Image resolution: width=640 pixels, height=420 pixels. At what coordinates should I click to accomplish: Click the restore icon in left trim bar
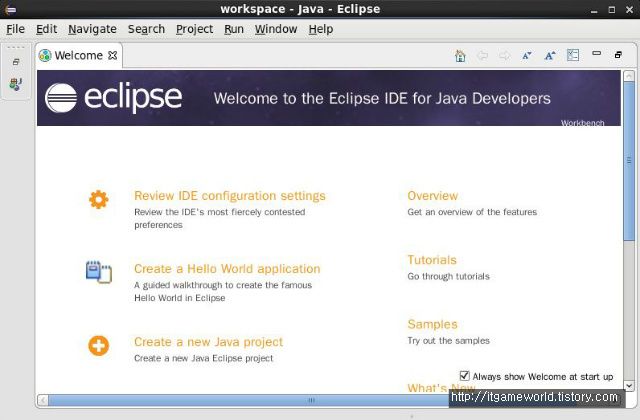point(16,62)
